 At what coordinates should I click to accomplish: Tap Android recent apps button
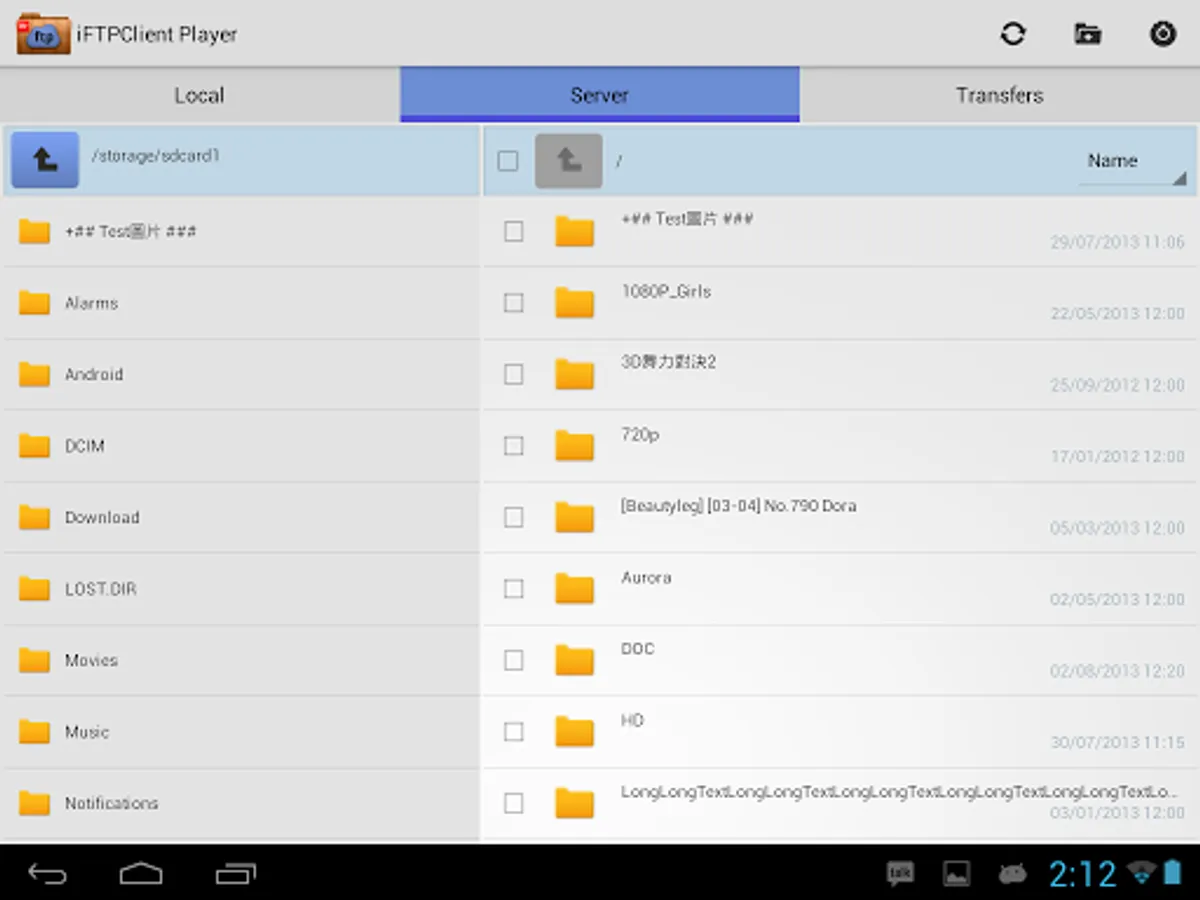(x=236, y=874)
